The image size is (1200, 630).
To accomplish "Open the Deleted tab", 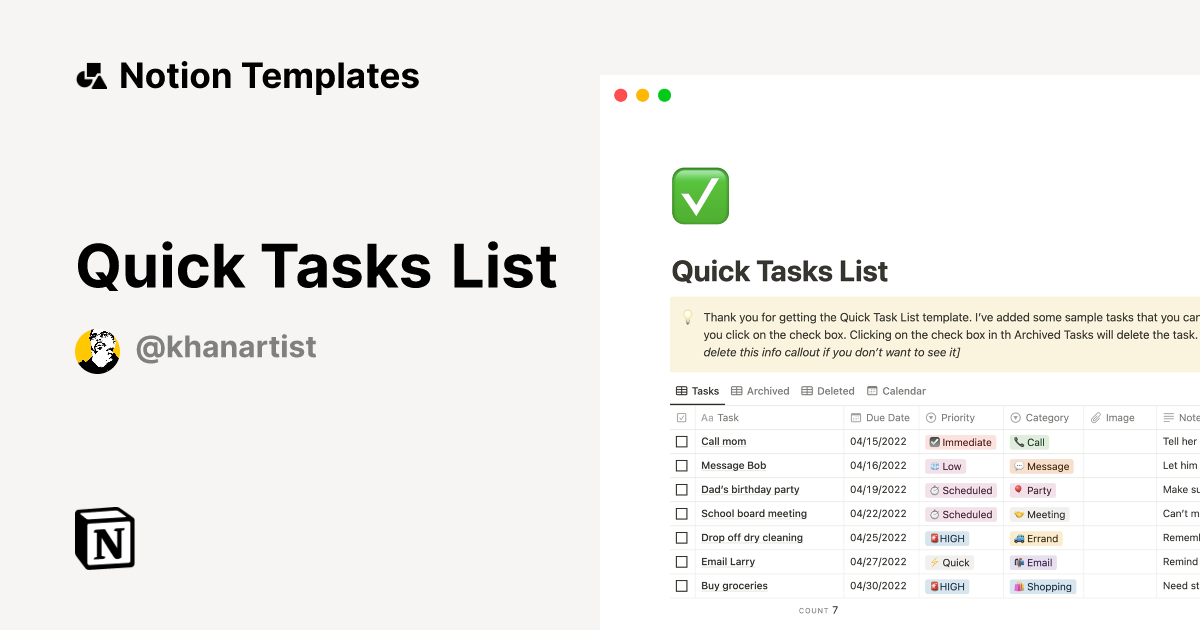I will [x=834, y=390].
